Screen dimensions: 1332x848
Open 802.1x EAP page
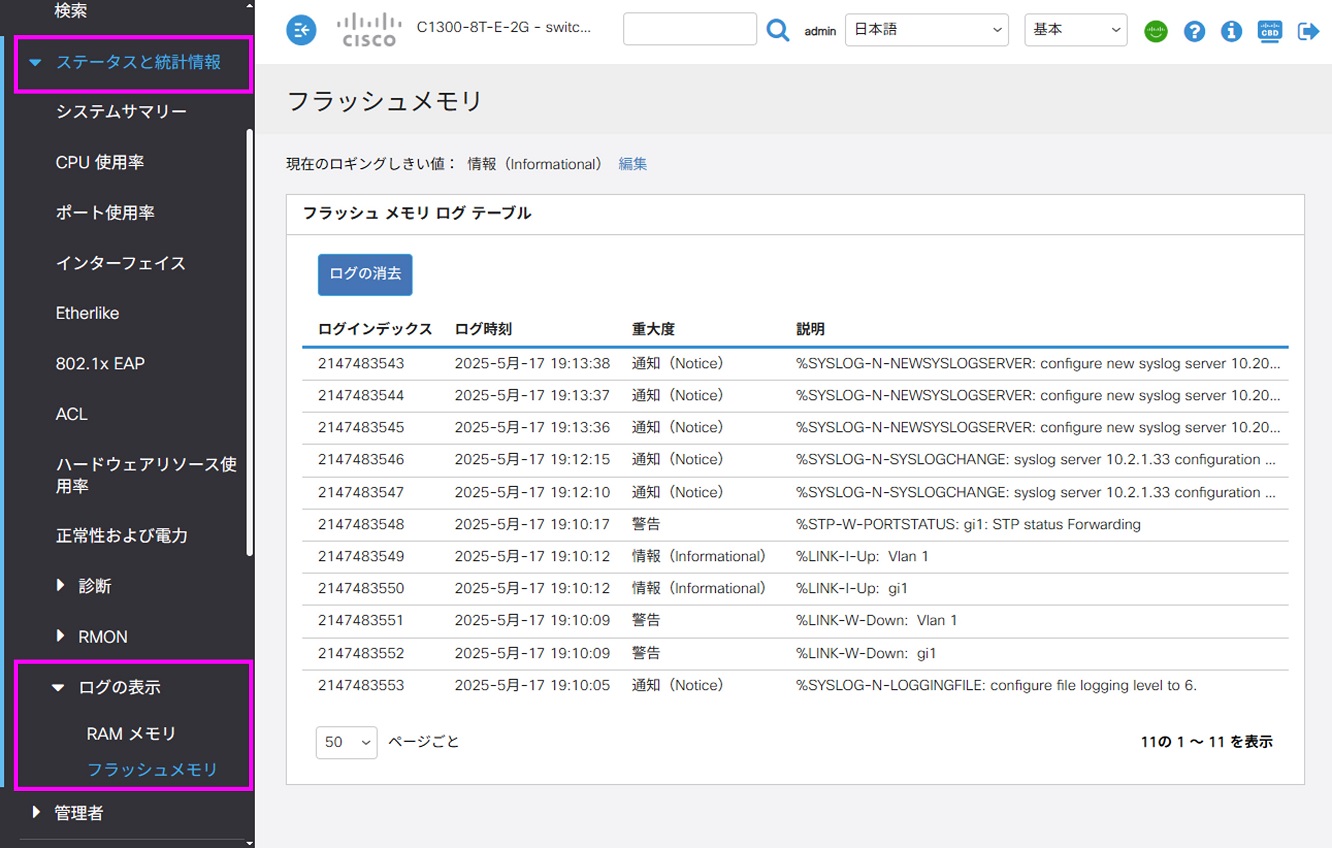click(100, 363)
